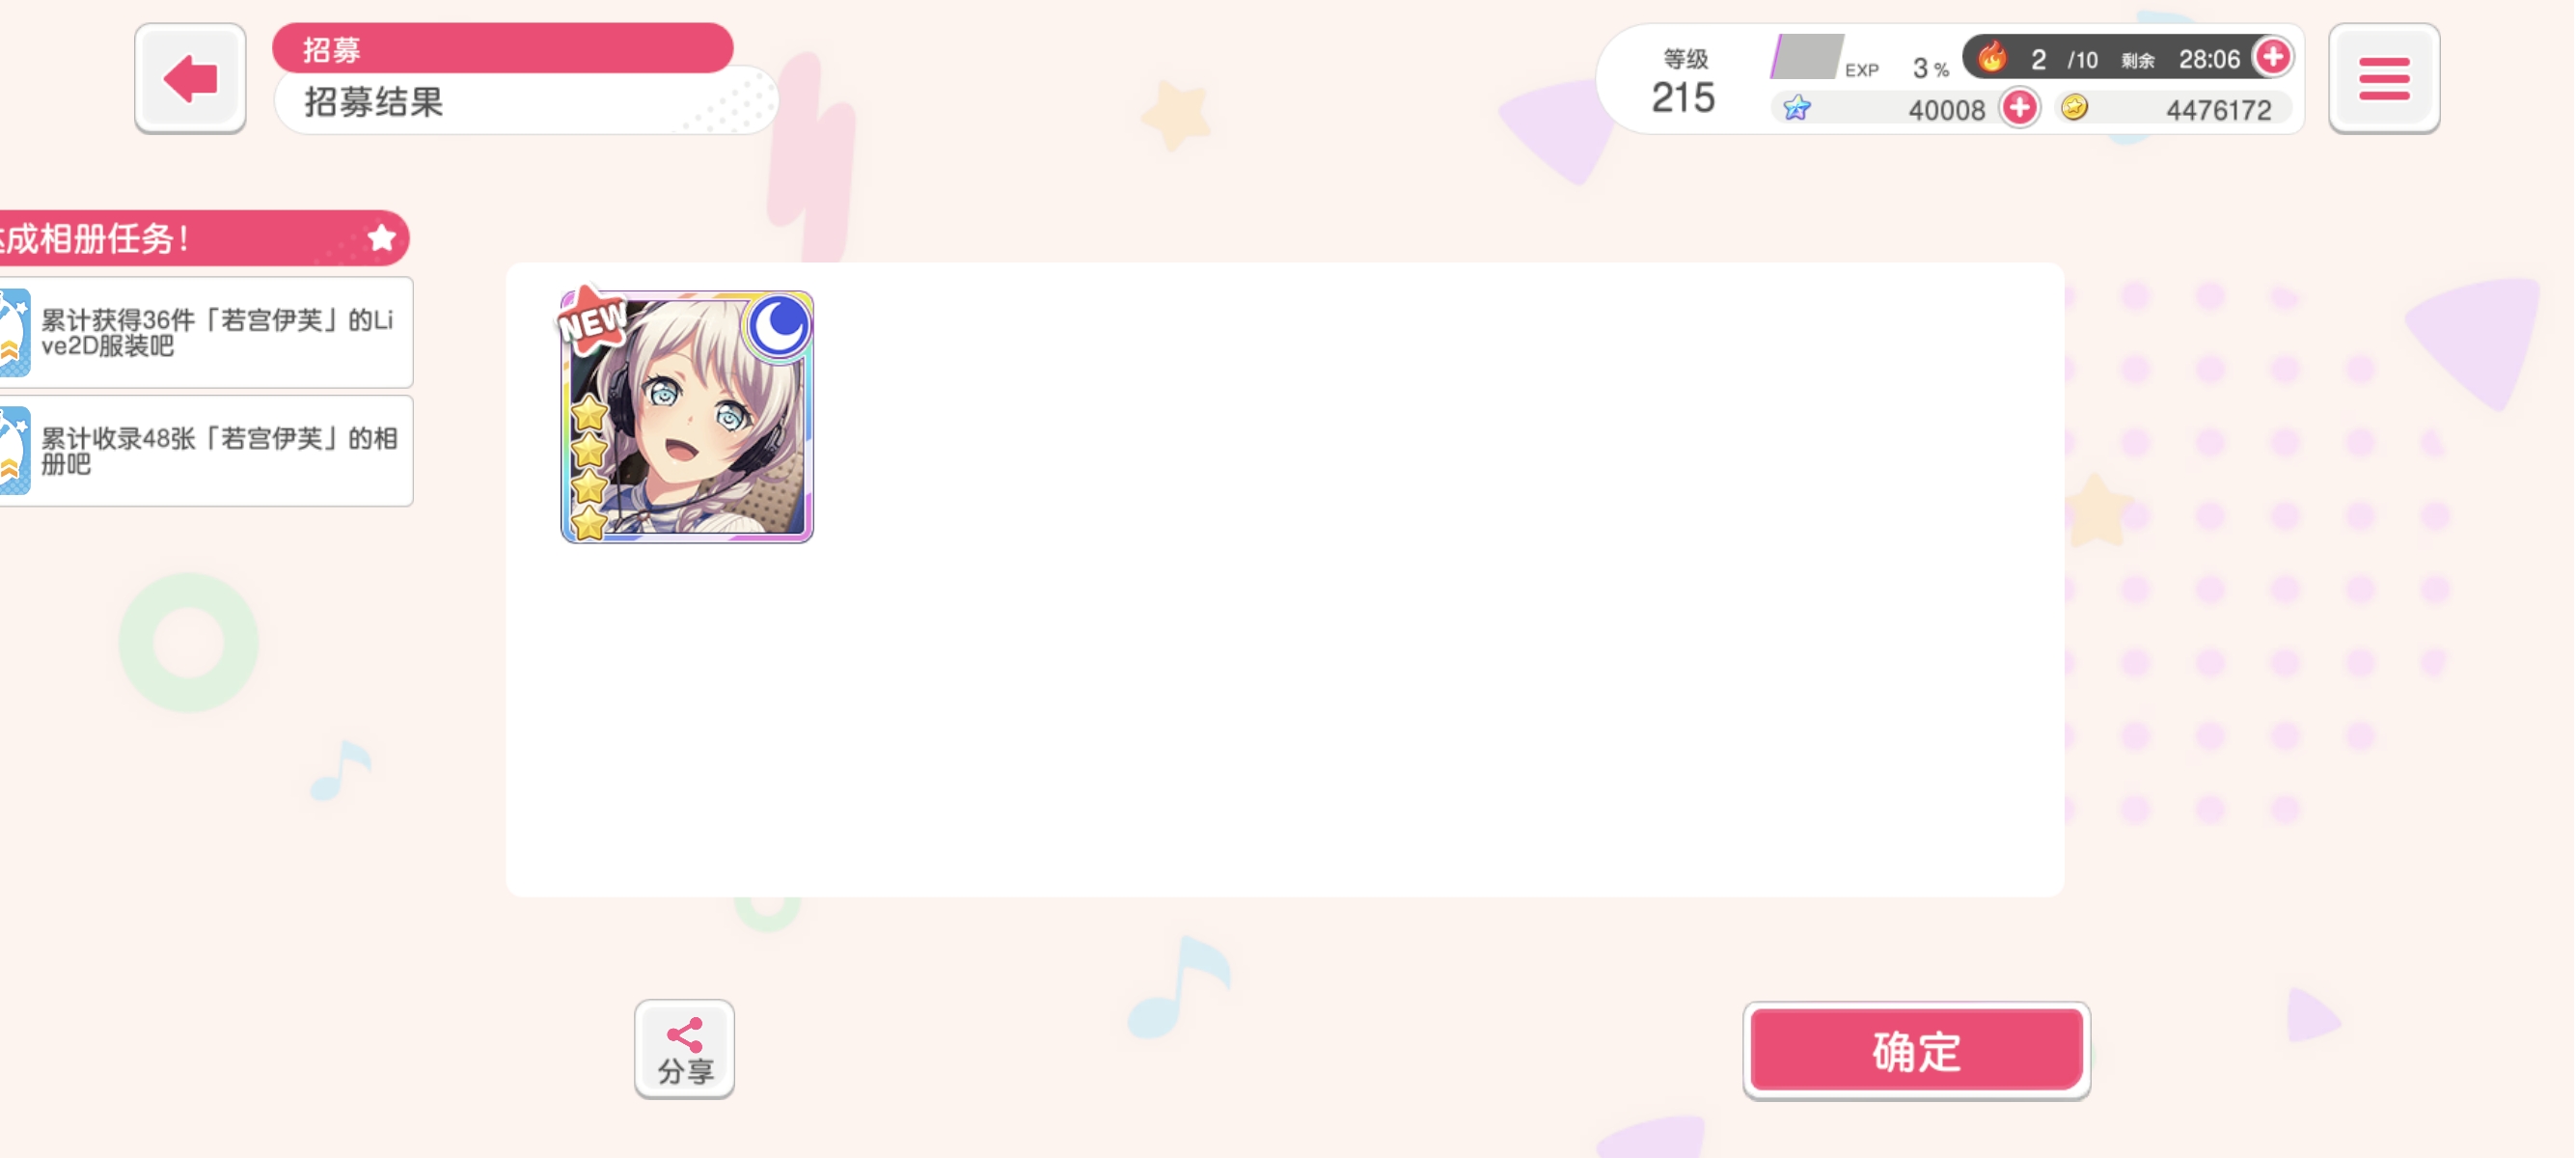Tap the moon attribute icon on card

tap(778, 325)
